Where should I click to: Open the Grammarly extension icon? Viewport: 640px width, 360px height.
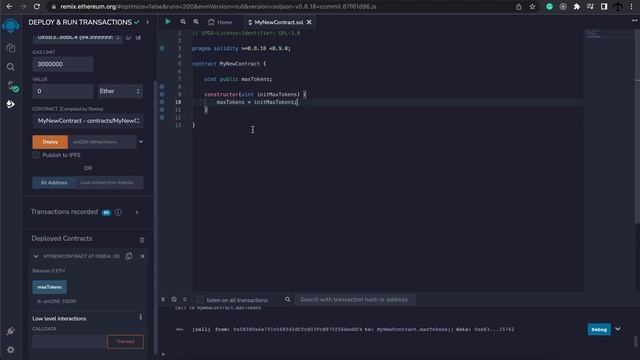(x=549, y=7)
